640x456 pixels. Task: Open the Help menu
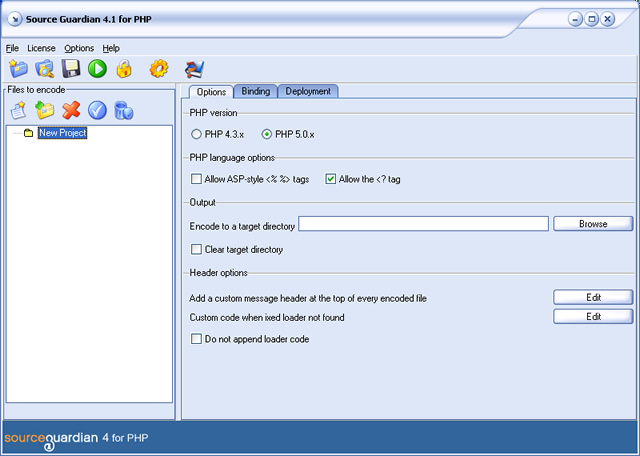coord(111,48)
